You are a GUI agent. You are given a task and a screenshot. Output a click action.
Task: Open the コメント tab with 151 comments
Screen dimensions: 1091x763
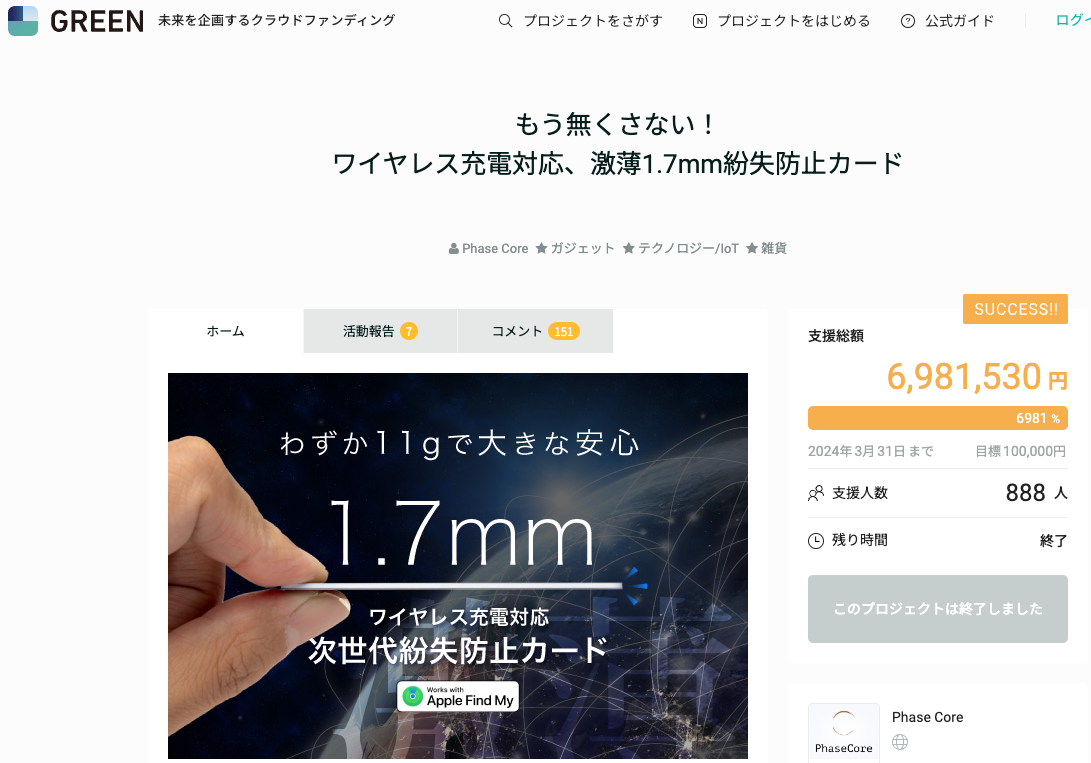535,331
